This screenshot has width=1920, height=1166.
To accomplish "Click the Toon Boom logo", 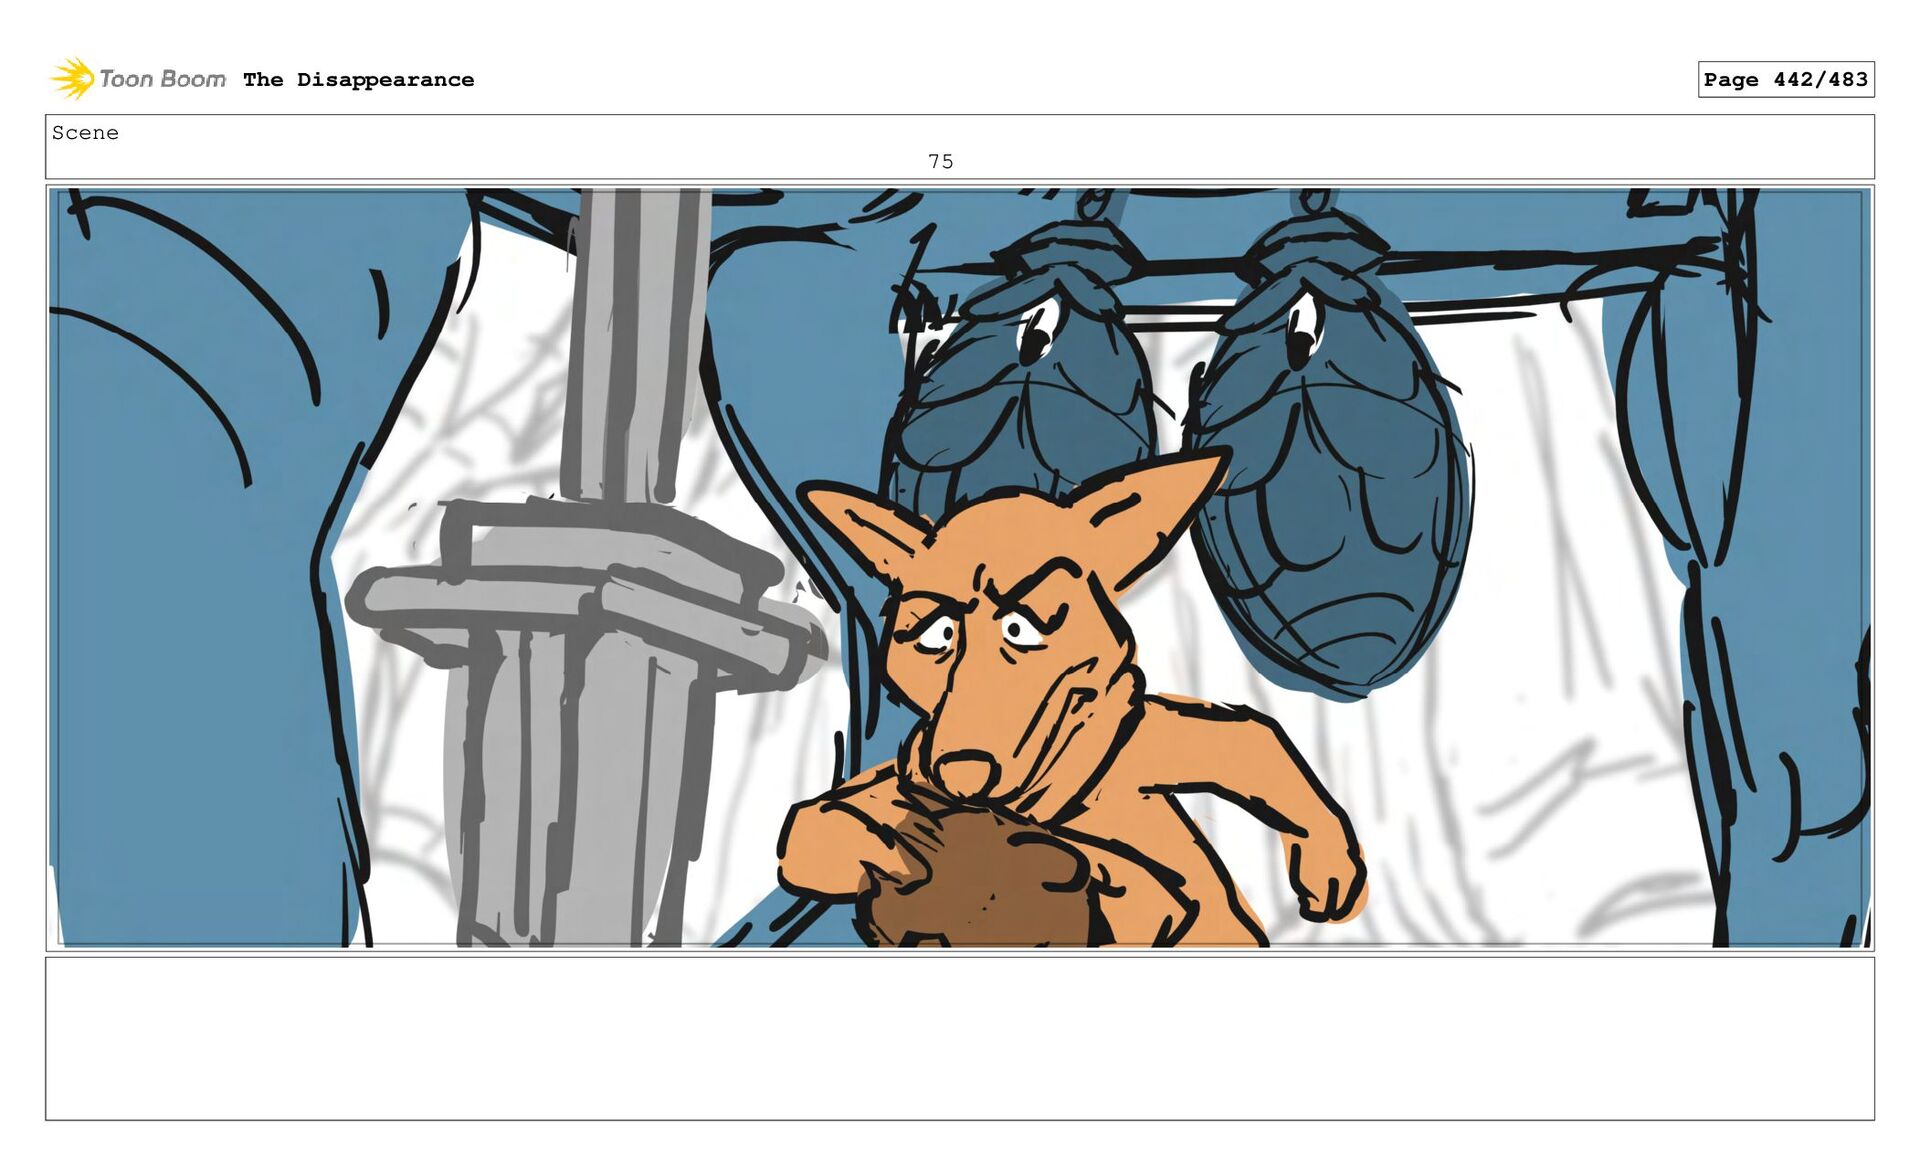I will pos(138,78).
